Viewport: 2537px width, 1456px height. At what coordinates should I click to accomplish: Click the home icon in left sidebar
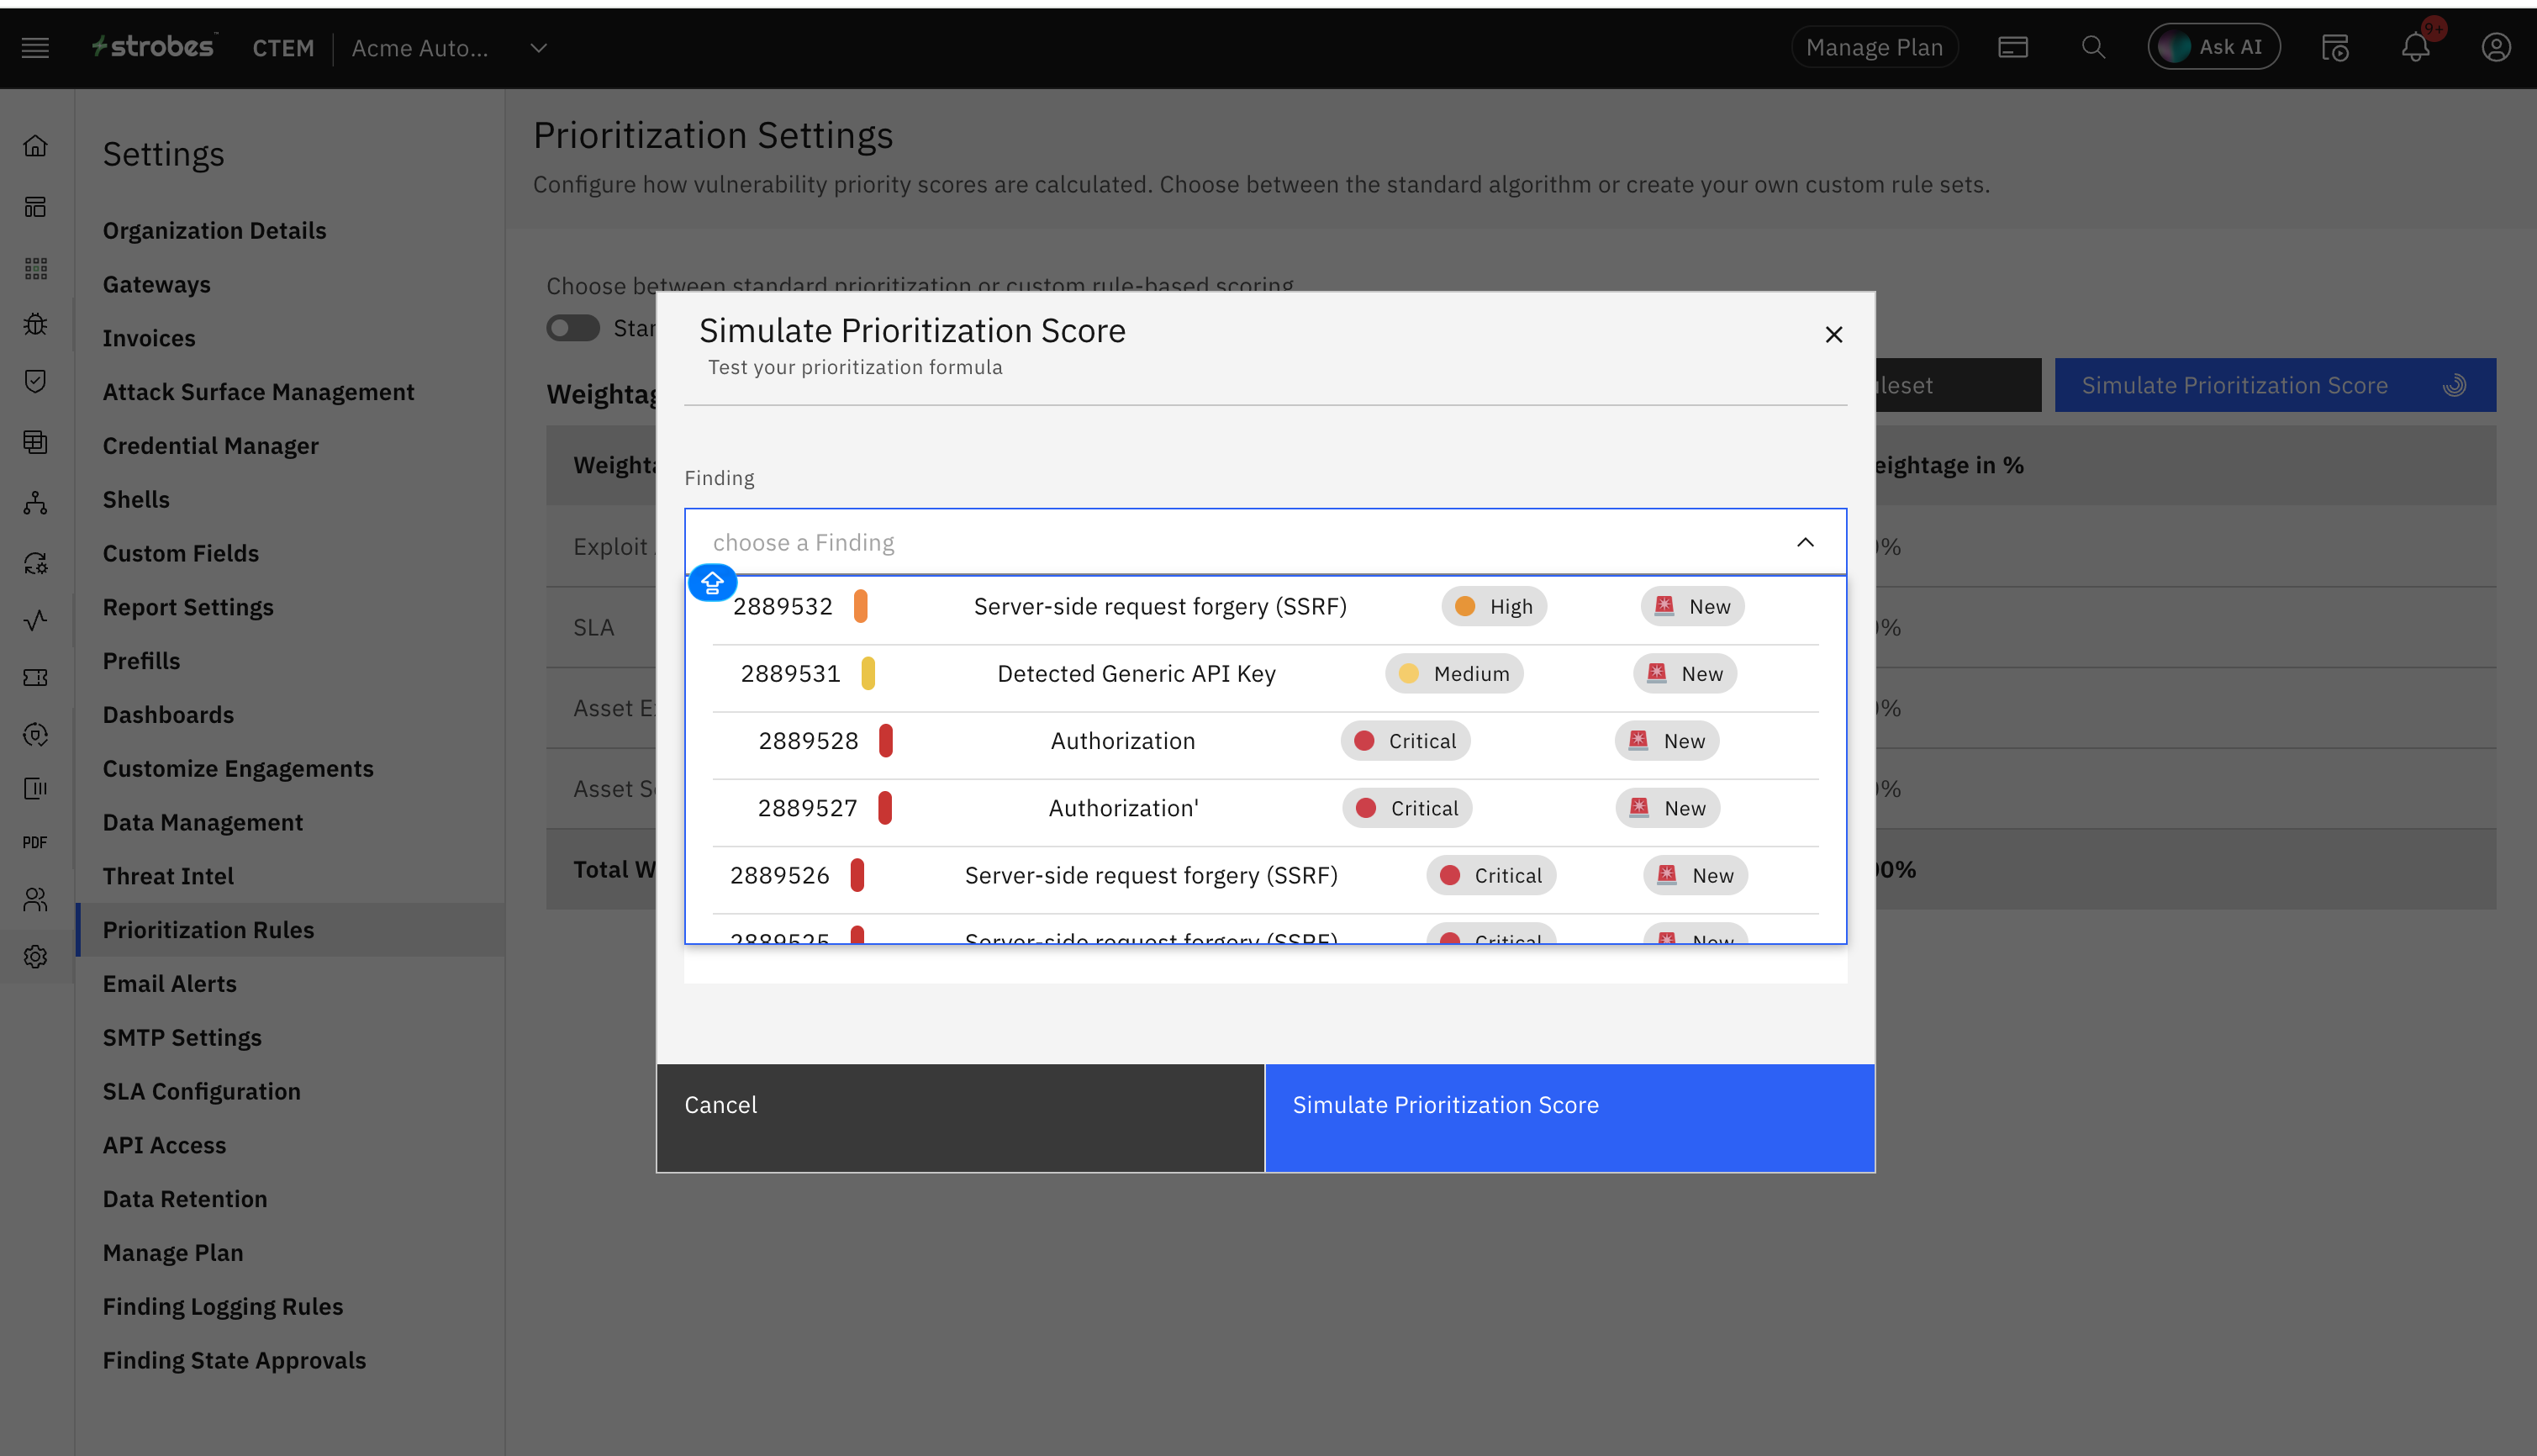point(36,146)
